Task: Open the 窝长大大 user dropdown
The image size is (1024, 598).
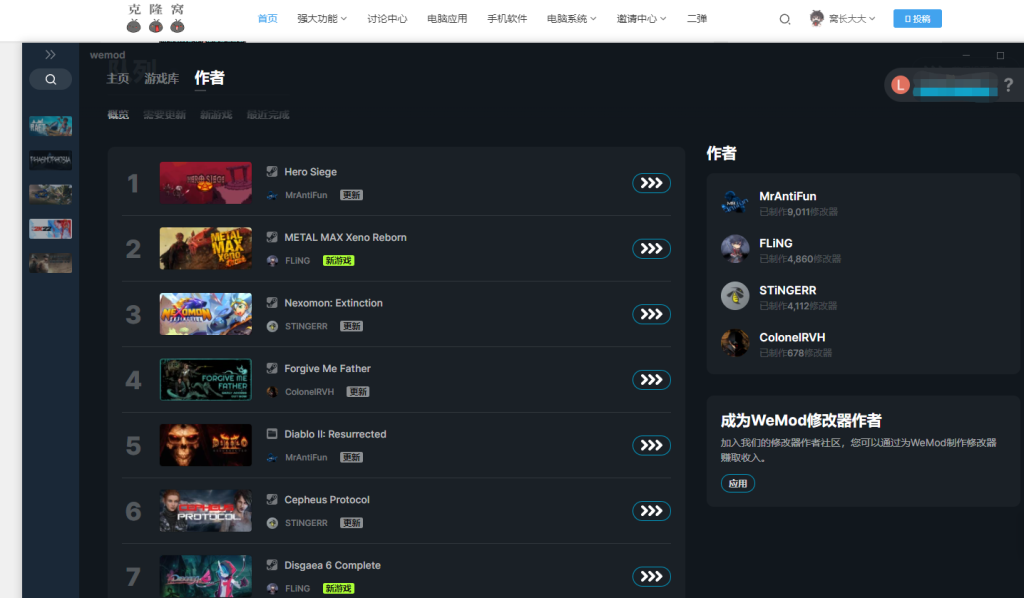Action: pos(852,19)
